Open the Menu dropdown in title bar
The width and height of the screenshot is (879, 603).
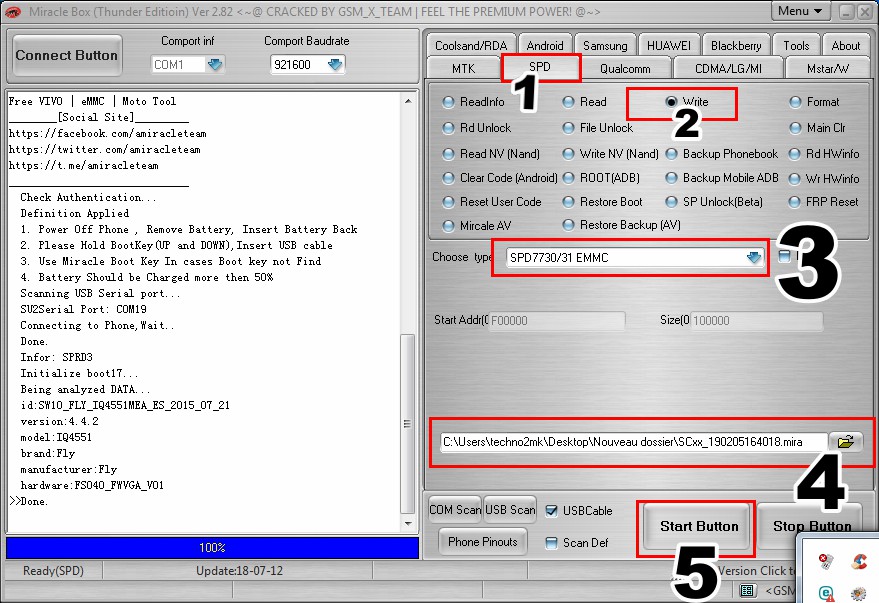802,11
